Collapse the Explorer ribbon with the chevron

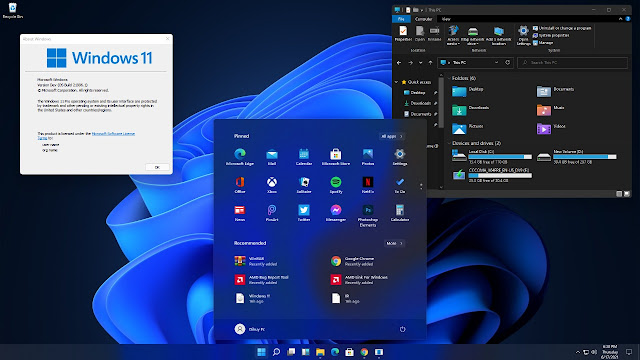click(620, 19)
